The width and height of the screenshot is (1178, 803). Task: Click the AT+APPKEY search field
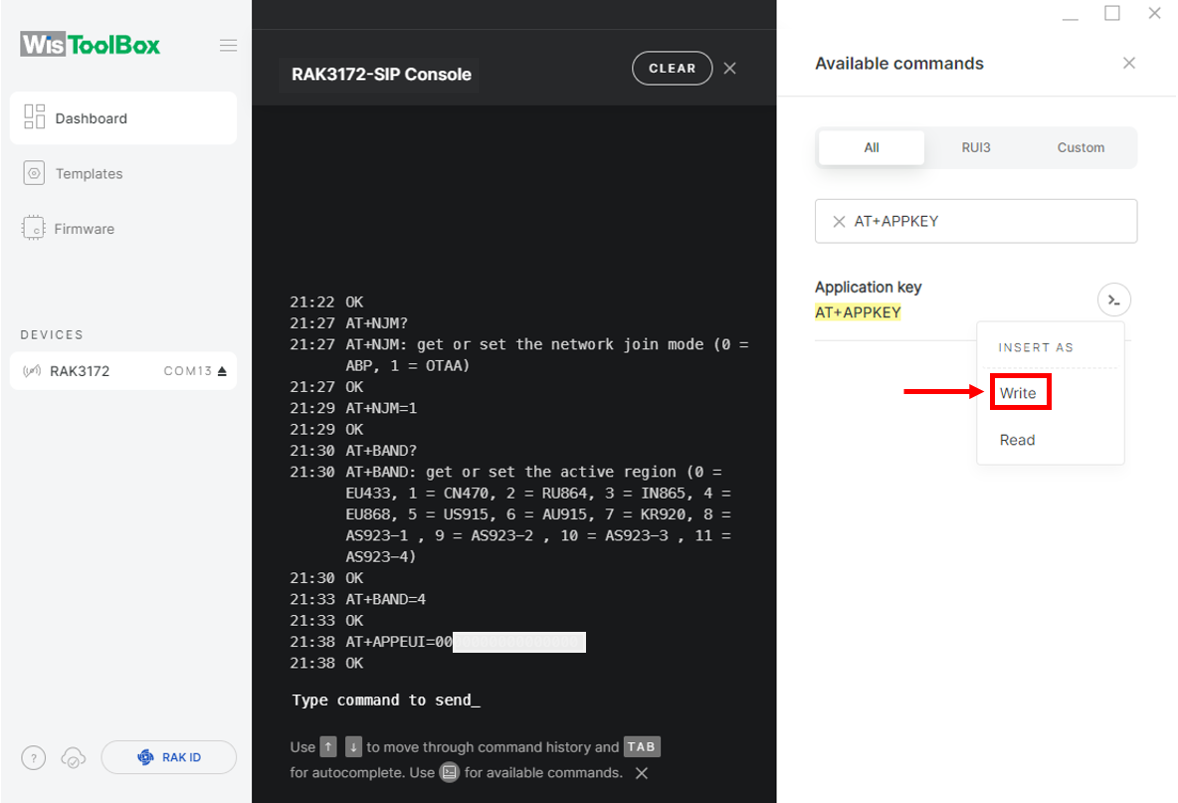click(x=976, y=221)
